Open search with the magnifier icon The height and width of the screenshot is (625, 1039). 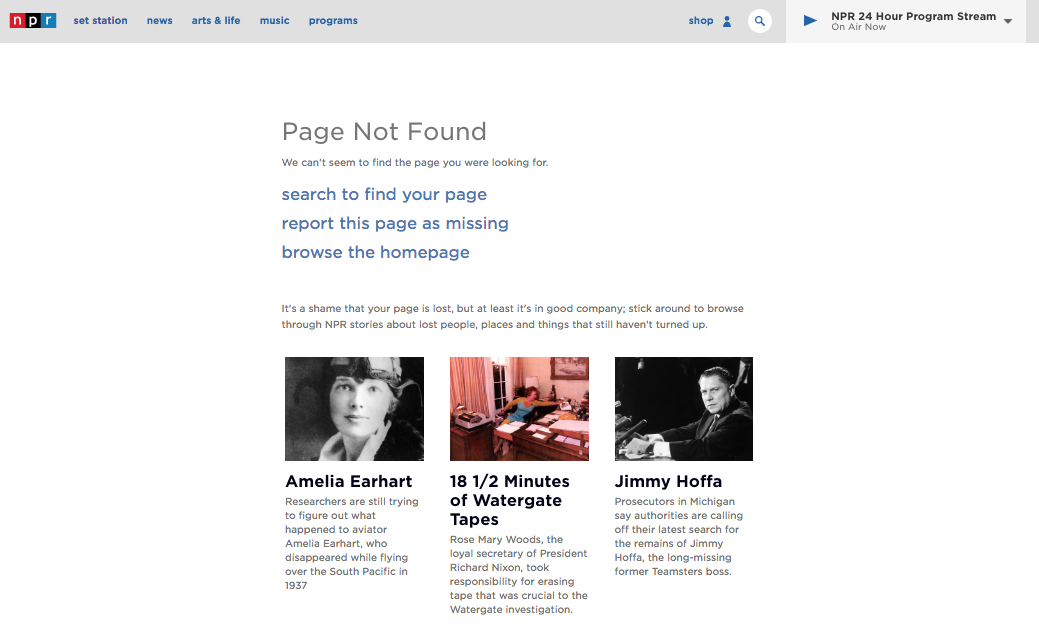759,21
